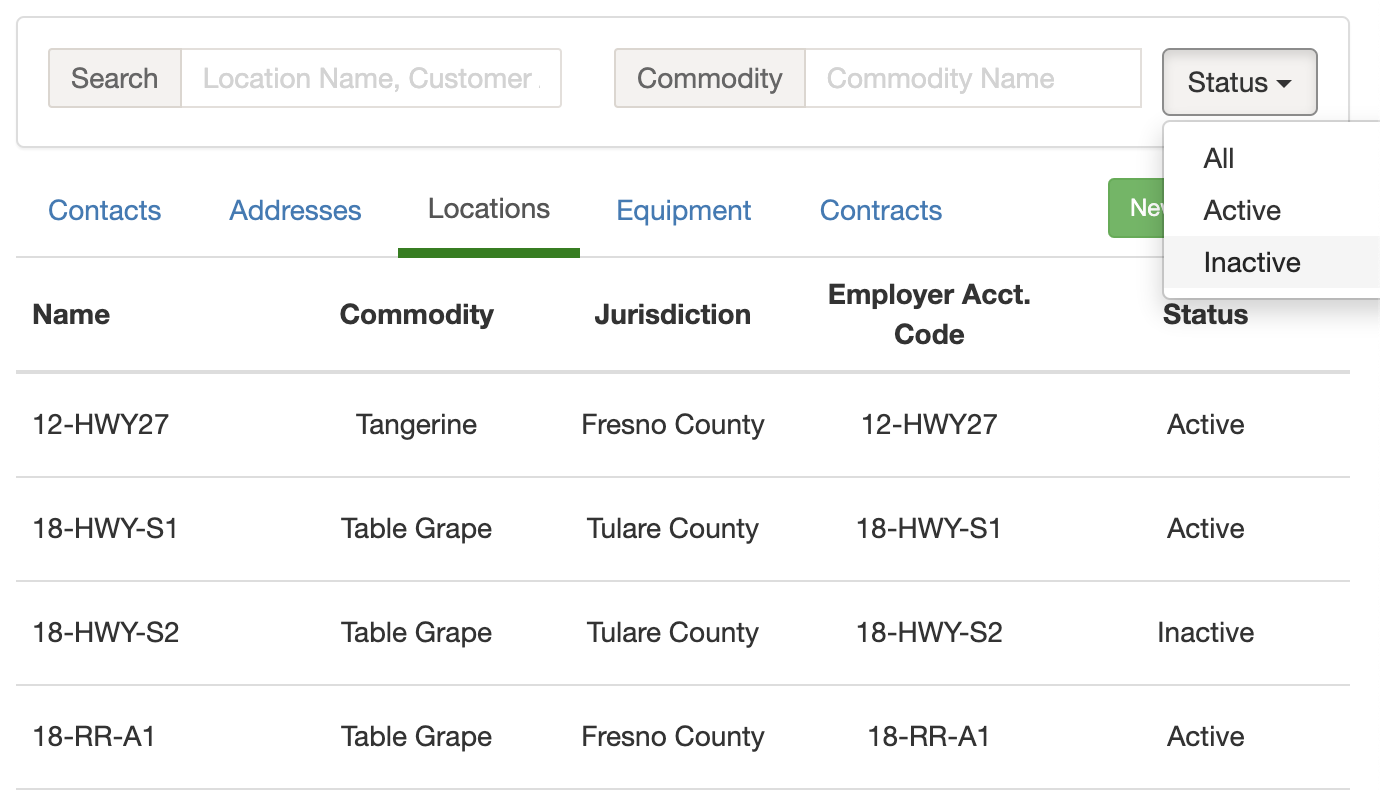Select the 18-HWY-S1 location name
This screenshot has height=790, width=1380.
pos(106,528)
